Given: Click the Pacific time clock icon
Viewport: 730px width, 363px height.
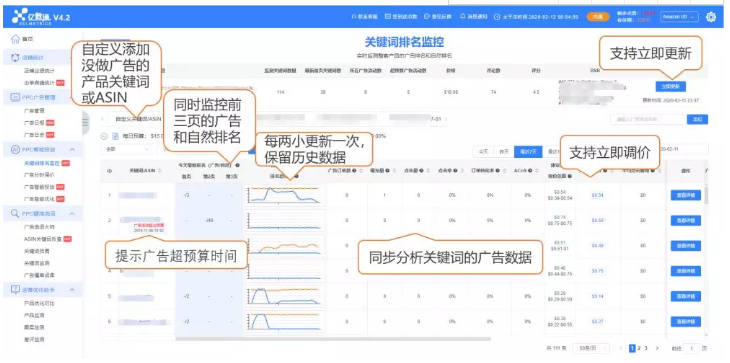Looking at the screenshot, I should 497,17.
